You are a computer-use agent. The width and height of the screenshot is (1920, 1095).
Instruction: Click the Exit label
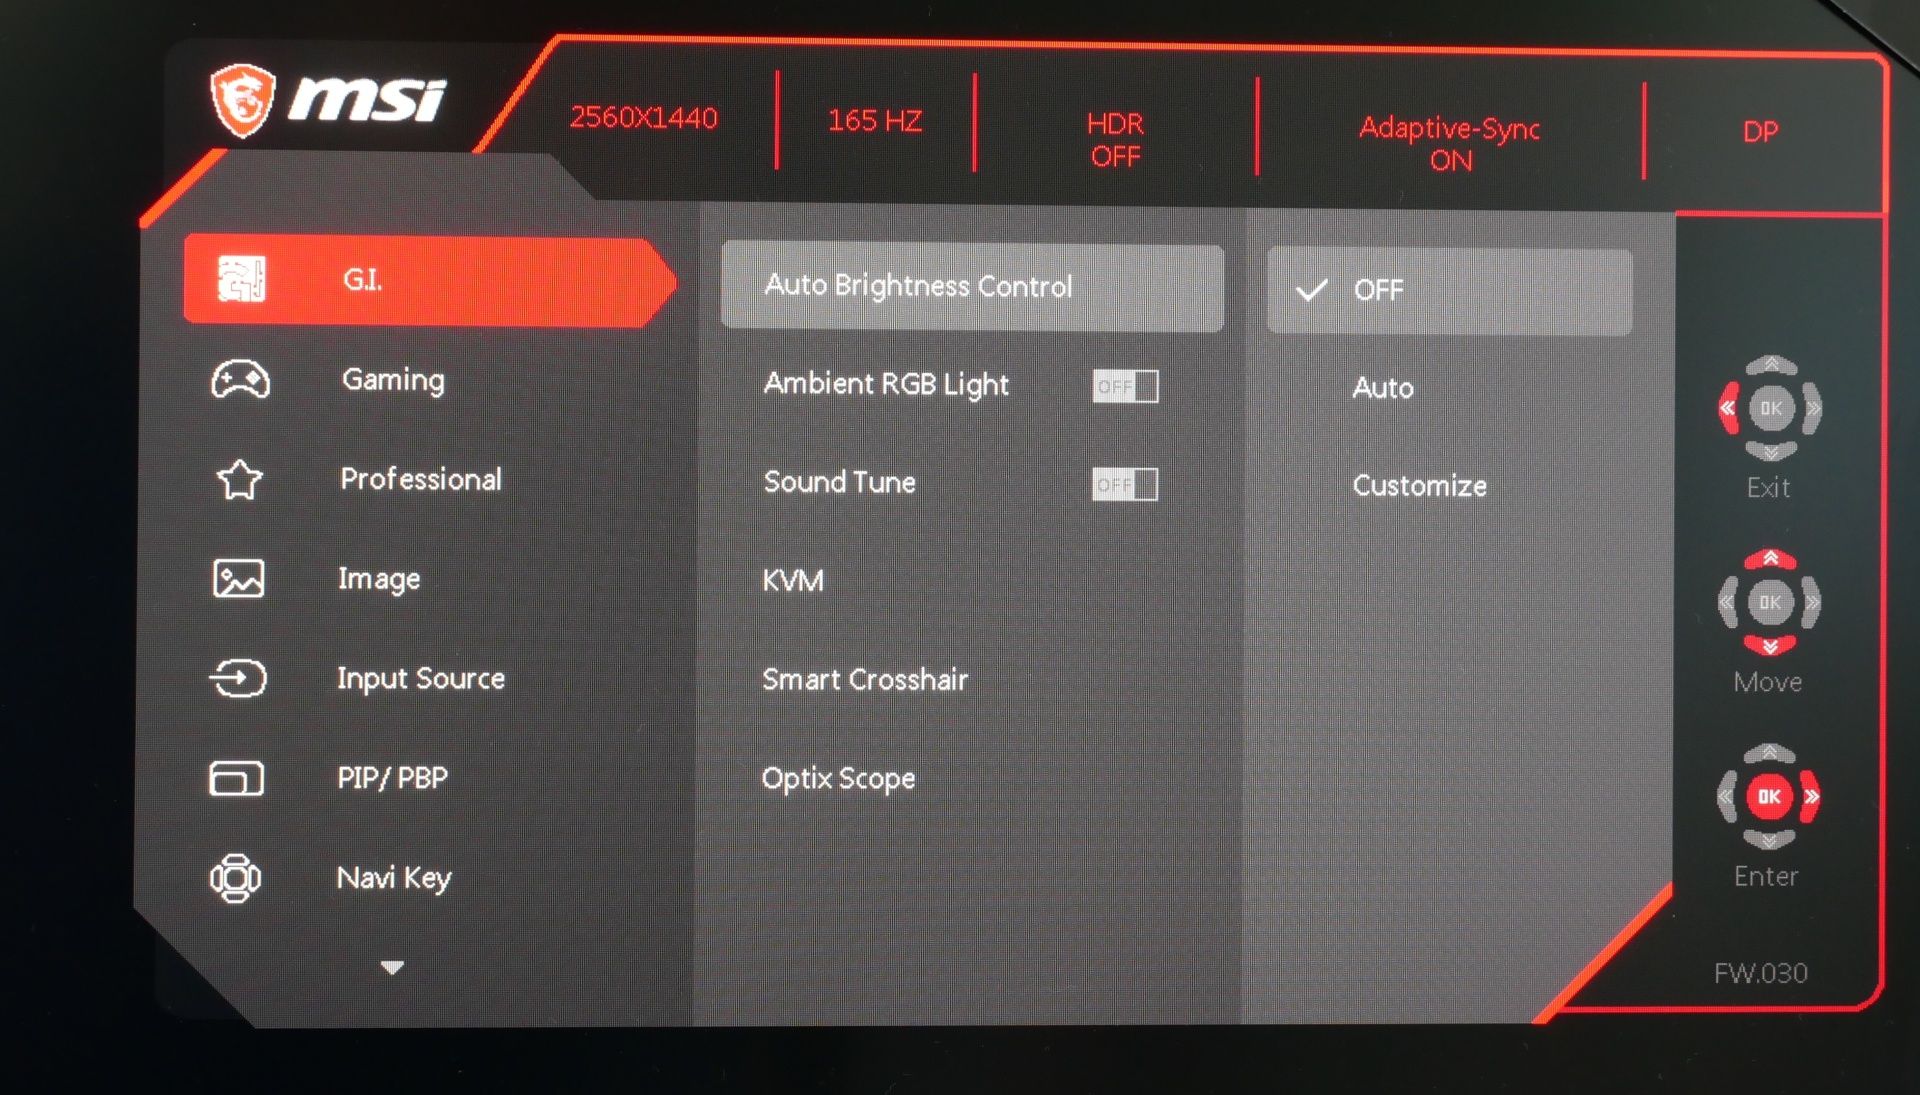(1768, 488)
